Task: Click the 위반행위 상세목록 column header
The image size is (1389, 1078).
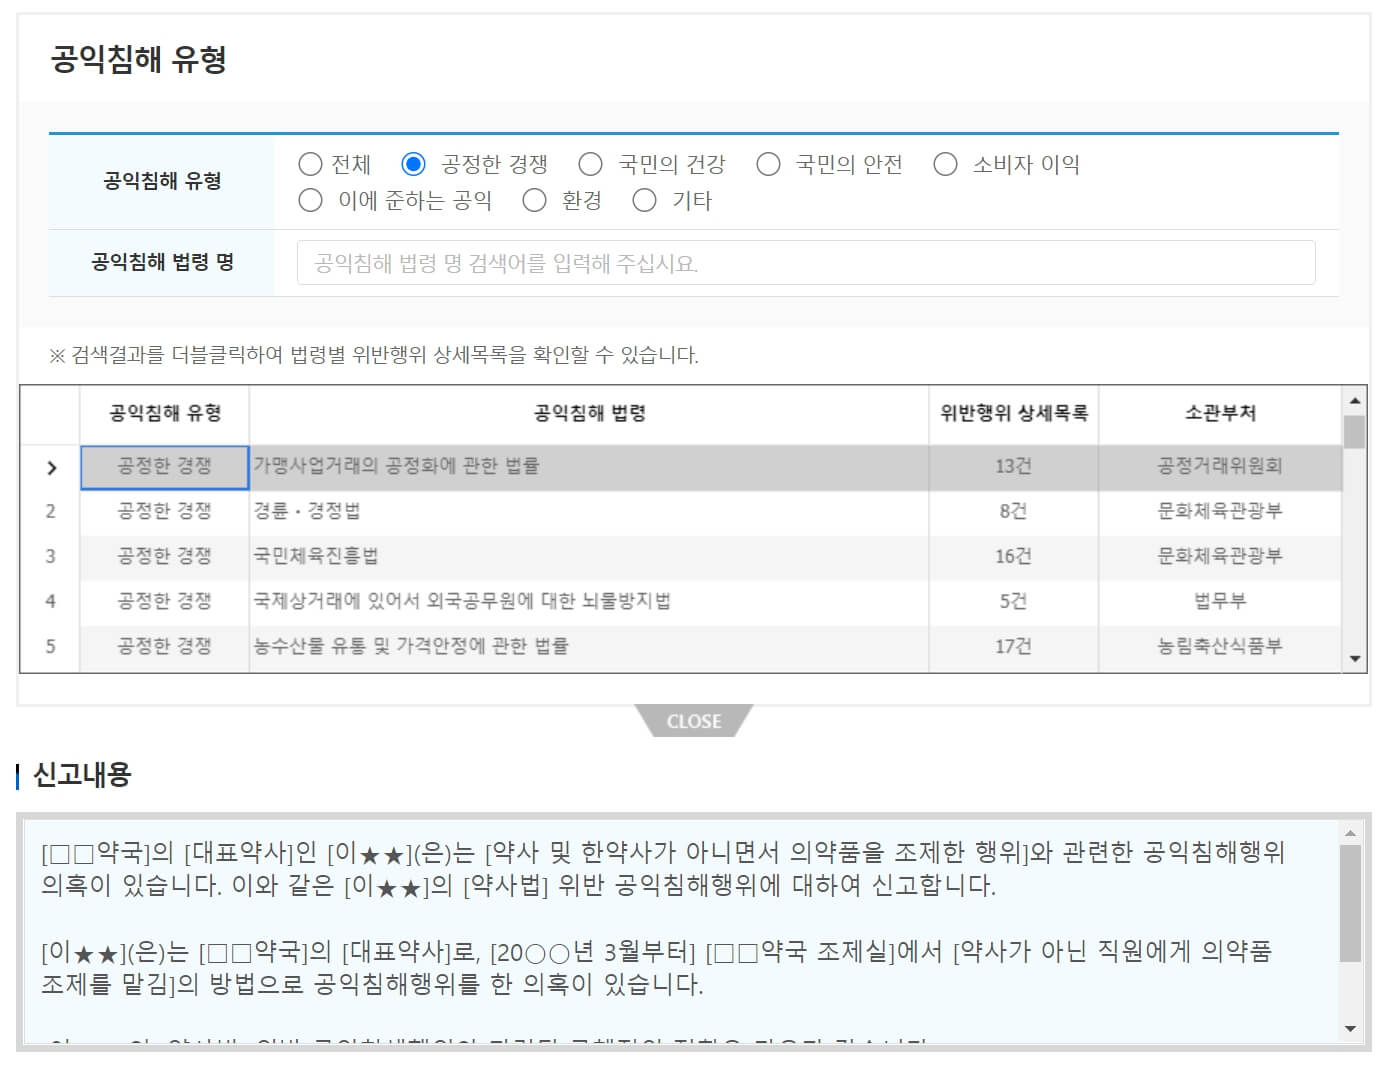Action: [x=1013, y=412]
